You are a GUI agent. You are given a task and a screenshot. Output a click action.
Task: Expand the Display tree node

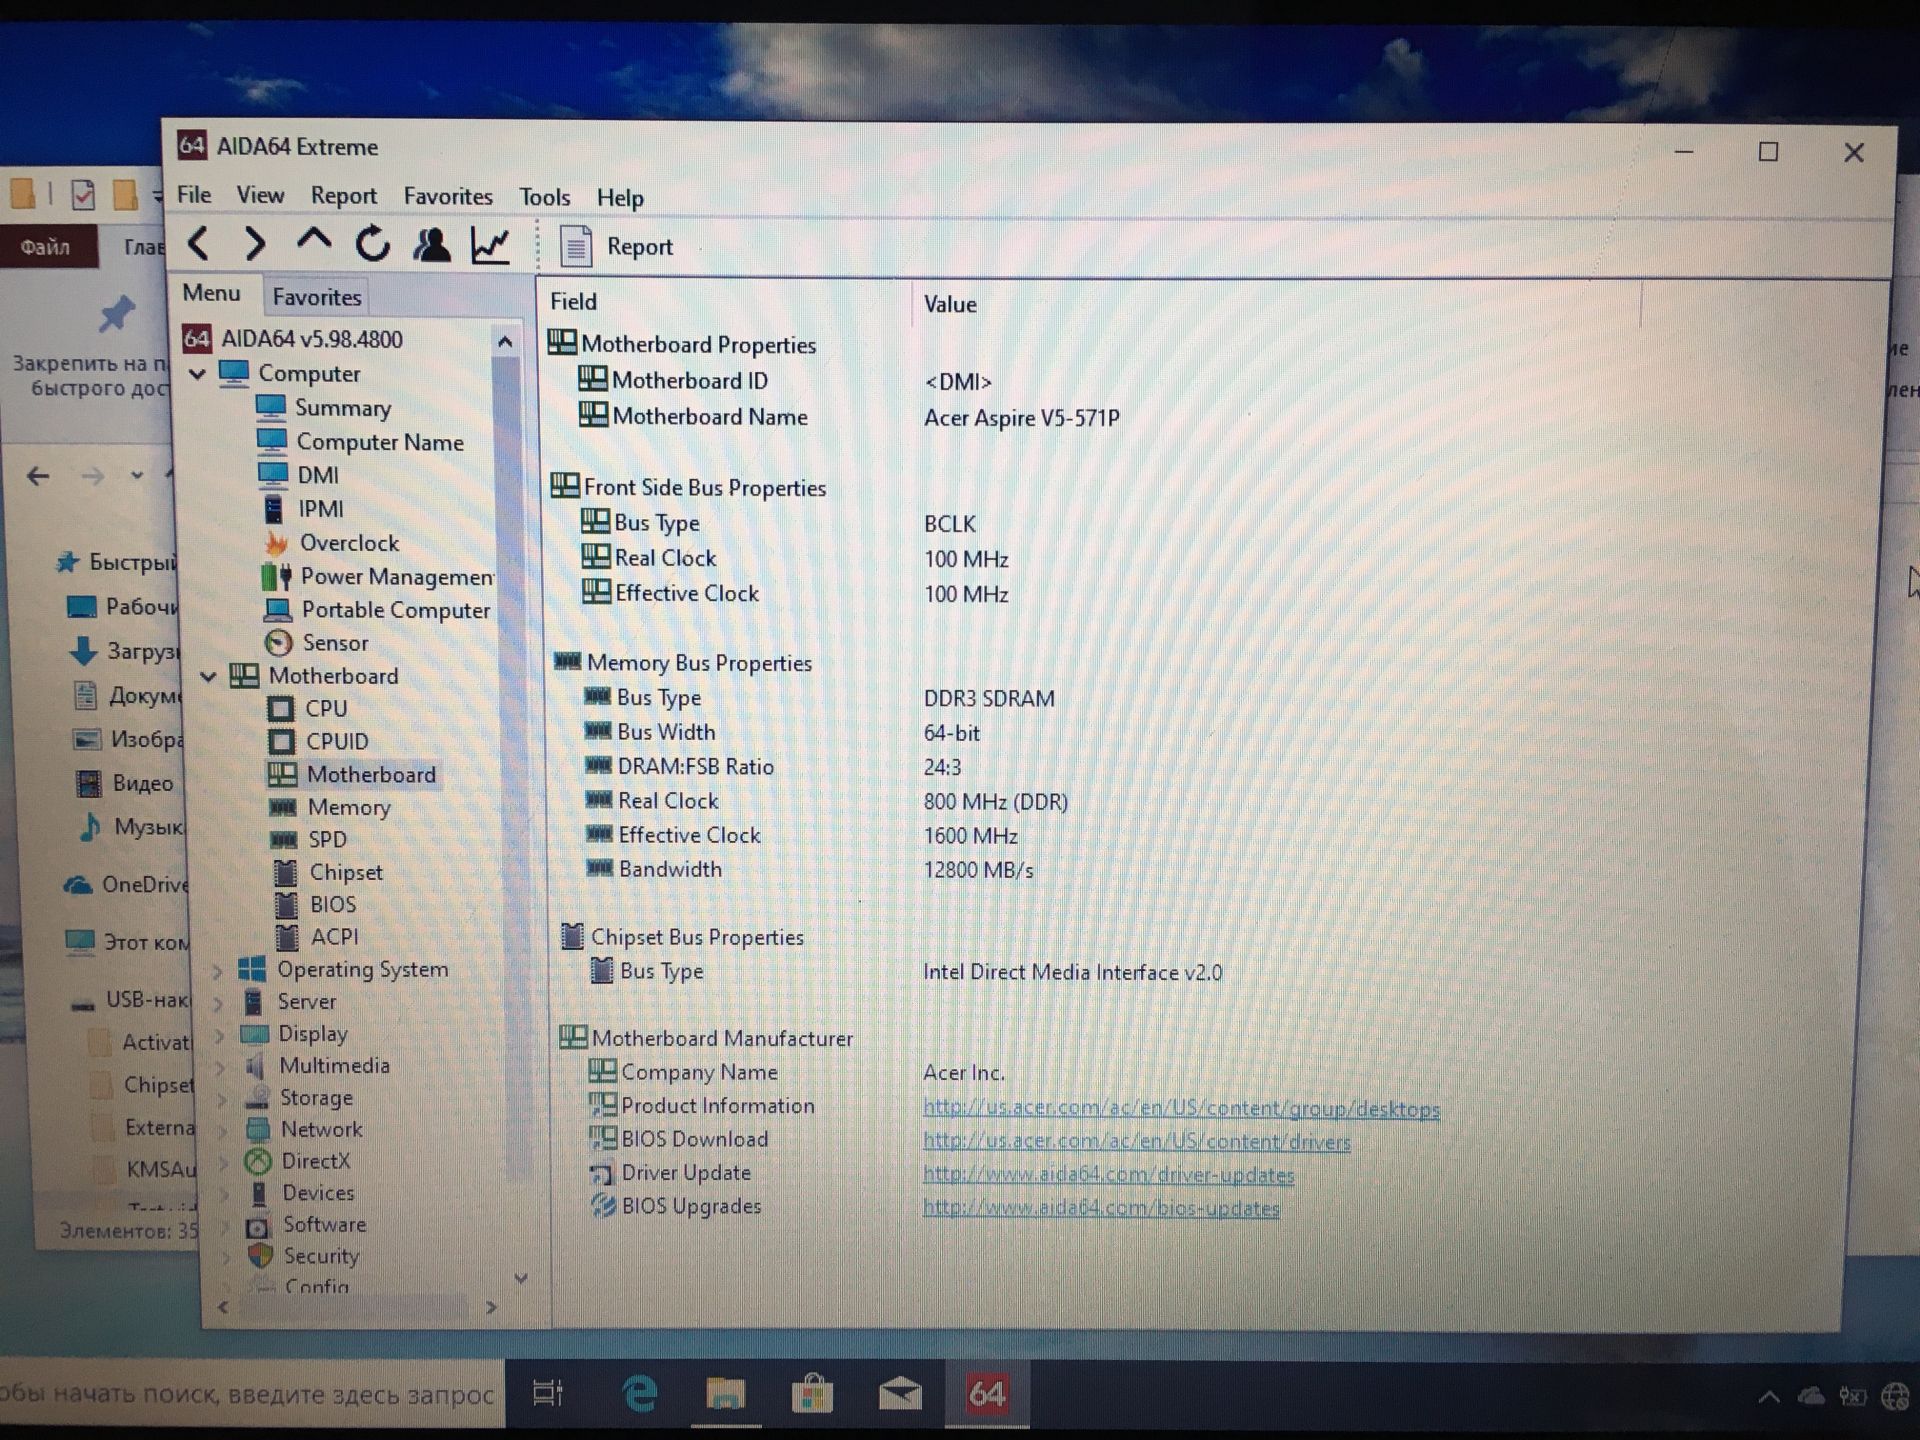tap(219, 1034)
